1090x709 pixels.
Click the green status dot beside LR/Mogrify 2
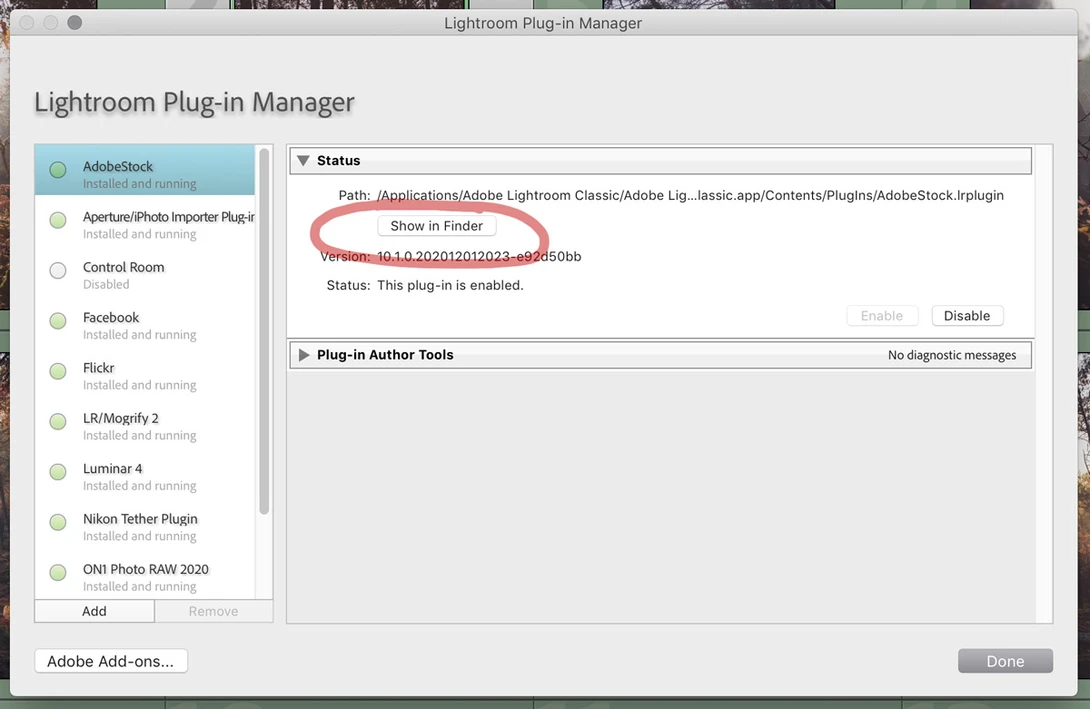click(58, 421)
